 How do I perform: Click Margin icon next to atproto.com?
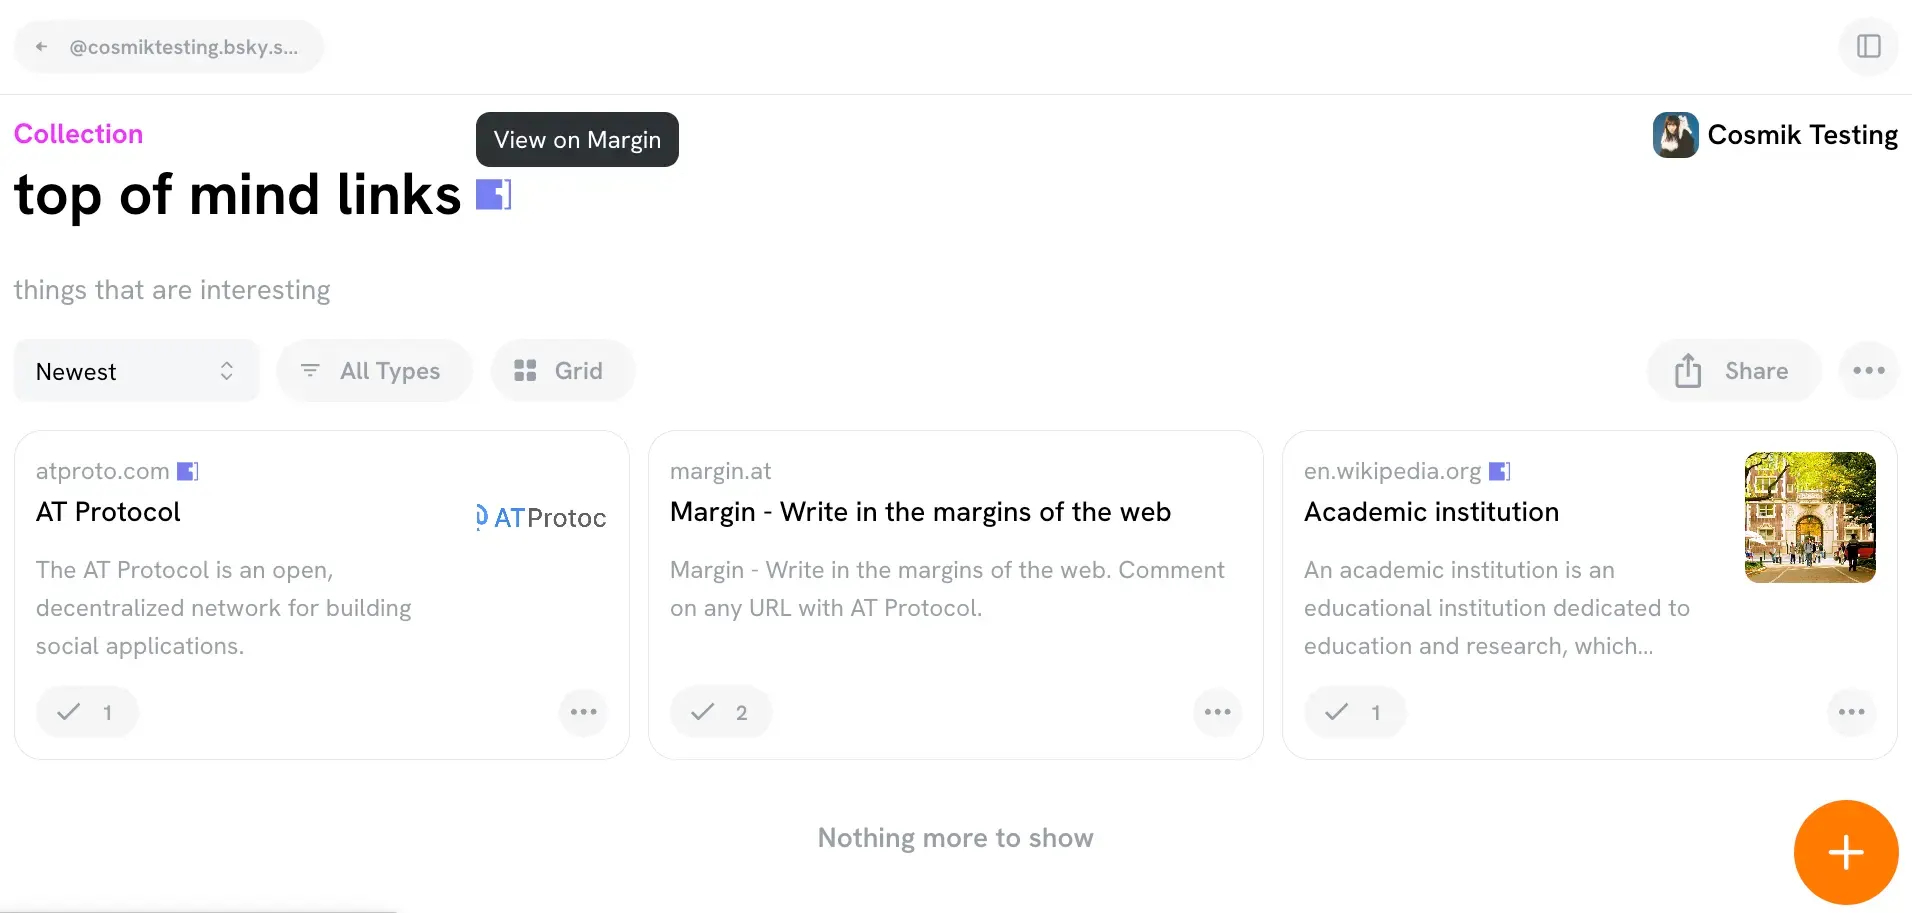(x=188, y=471)
